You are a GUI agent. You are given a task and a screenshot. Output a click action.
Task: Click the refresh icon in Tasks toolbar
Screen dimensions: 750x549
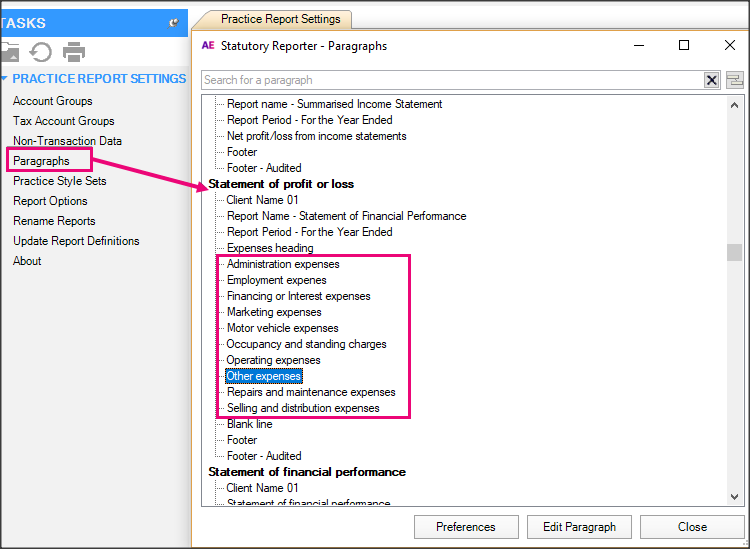click(x=41, y=52)
